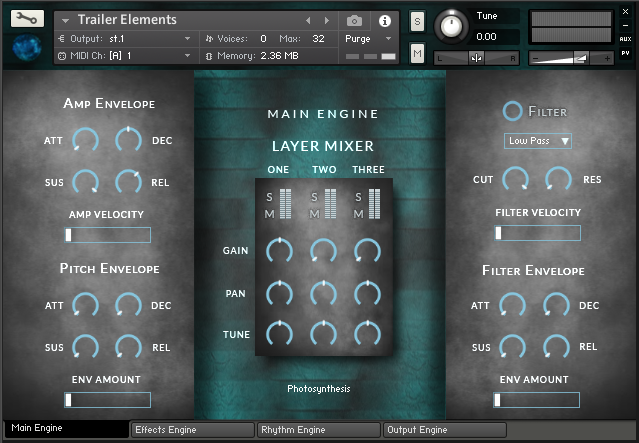The width and height of the screenshot is (639, 443).
Task: Click the Pitch Envelope ENV AMOUNT slider
Action: pyautogui.click(x=108, y=400)
